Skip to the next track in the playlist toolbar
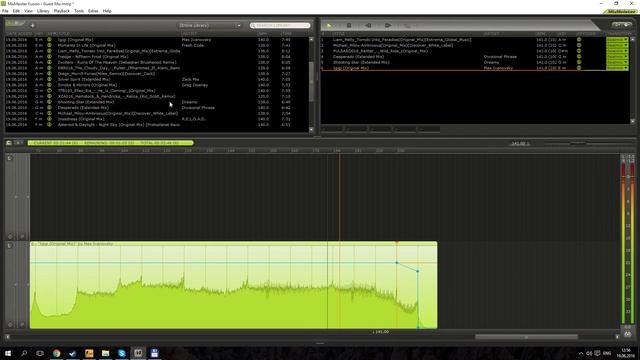The width and height of the screenshot is (640, 360). (x=388, y=26)
